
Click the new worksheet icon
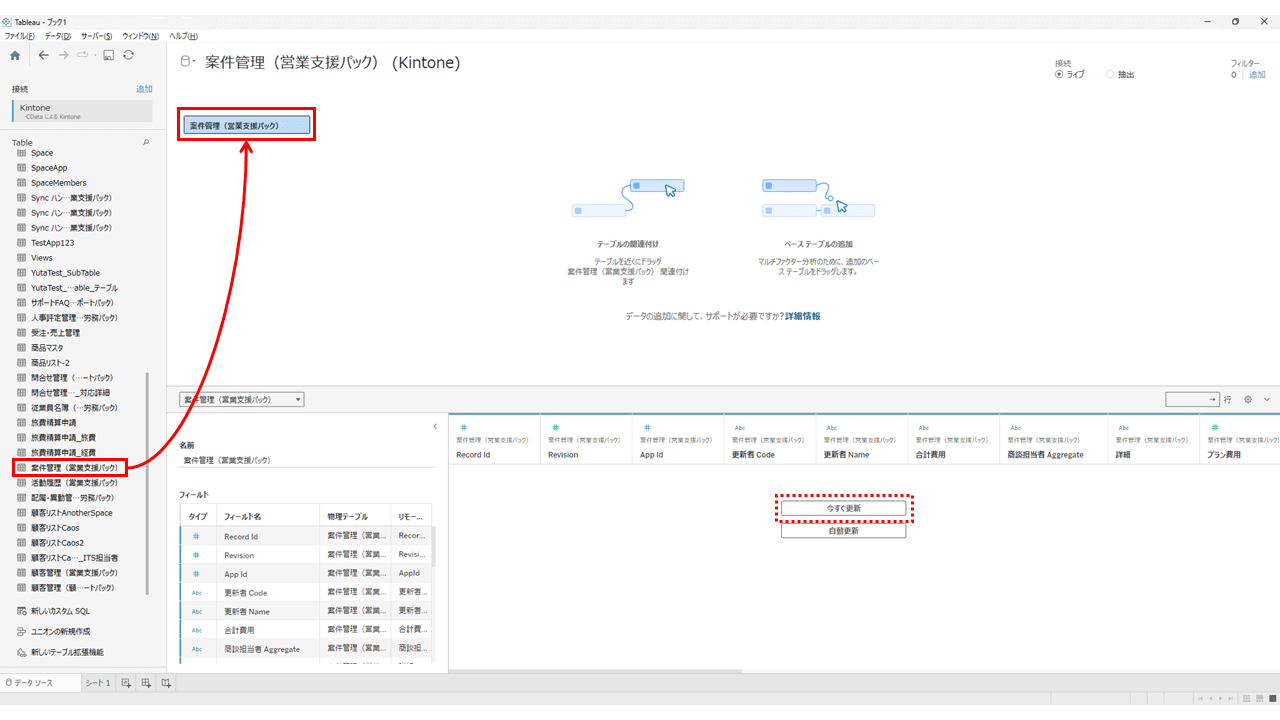(126, 683)
